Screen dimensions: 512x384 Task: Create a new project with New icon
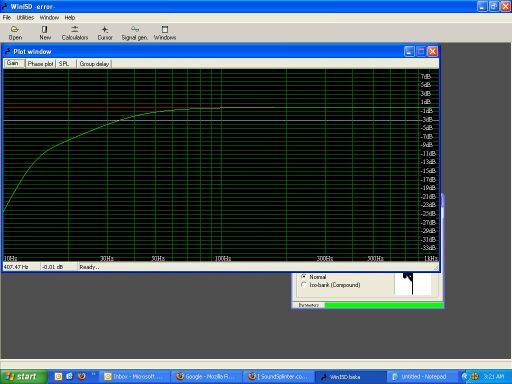[x=45, y=33]
